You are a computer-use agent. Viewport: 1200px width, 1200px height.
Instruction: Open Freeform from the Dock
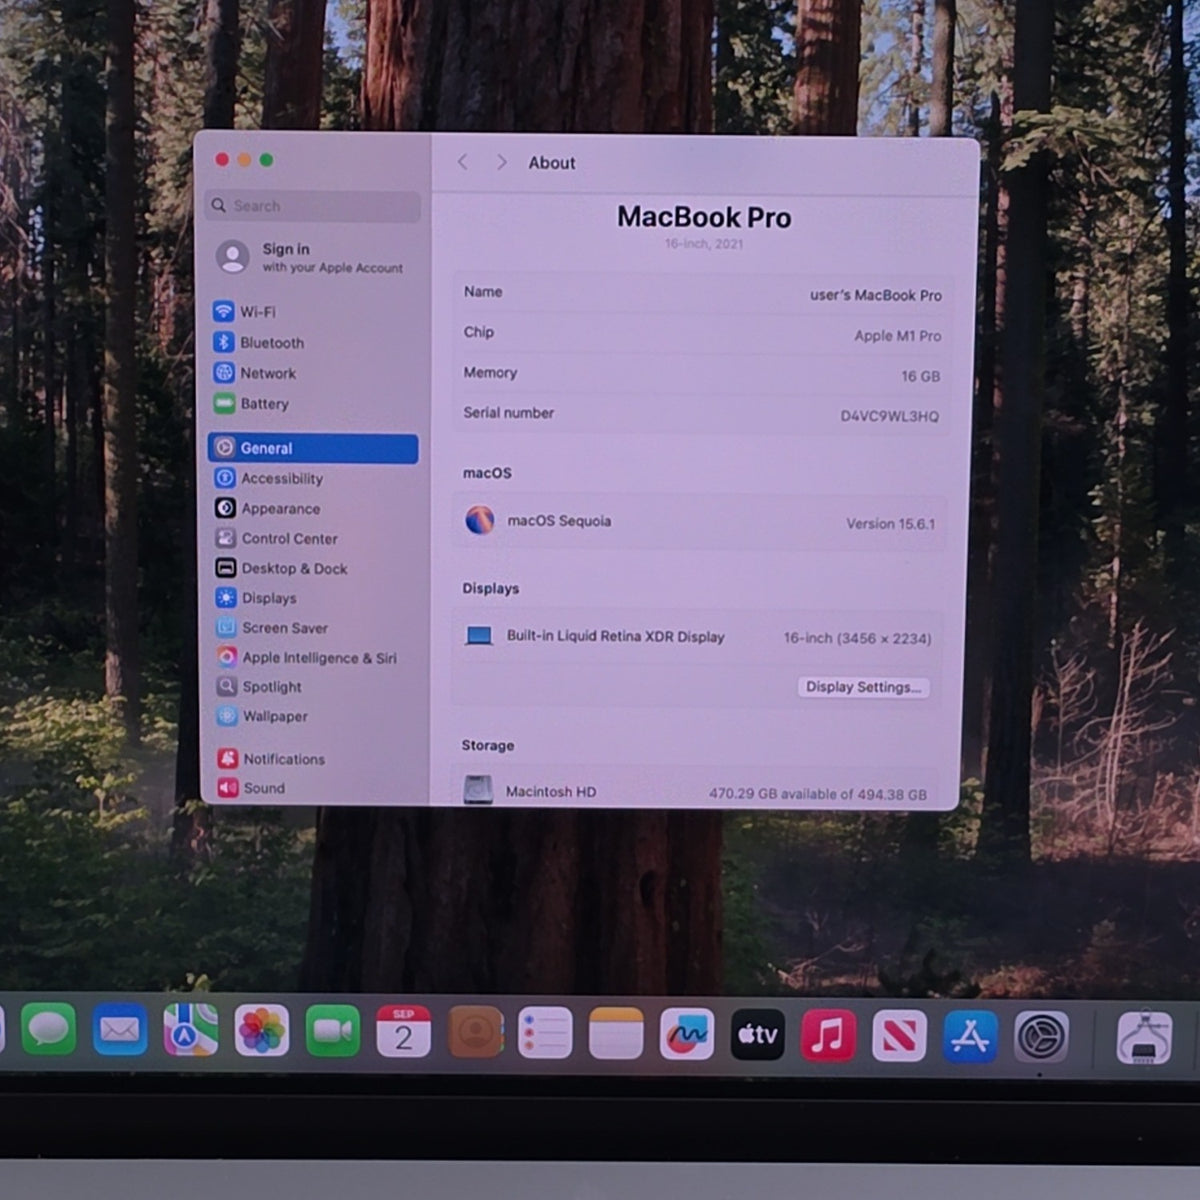click(x=687, y=1034)
